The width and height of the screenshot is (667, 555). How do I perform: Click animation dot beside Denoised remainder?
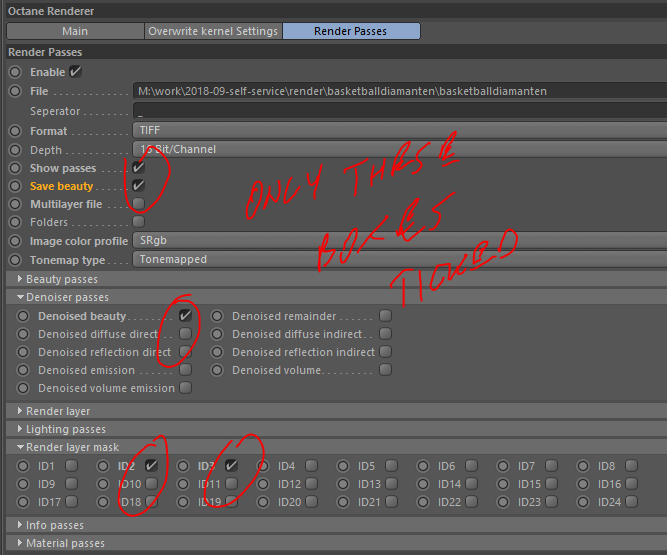click(217, 316)
